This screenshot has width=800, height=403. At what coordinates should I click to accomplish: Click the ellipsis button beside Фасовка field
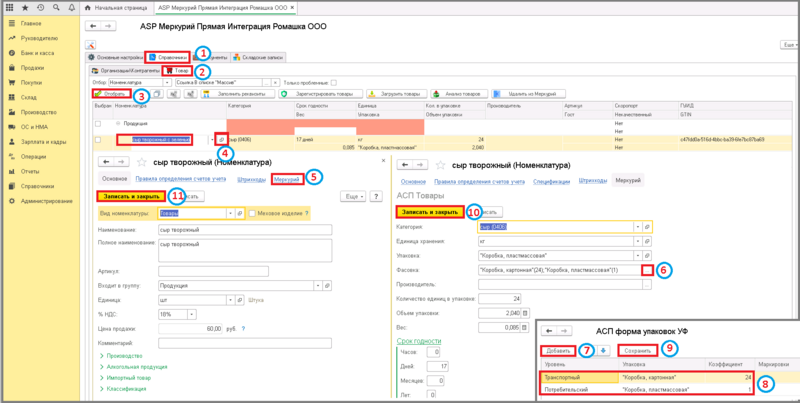(x=648, y=270)
